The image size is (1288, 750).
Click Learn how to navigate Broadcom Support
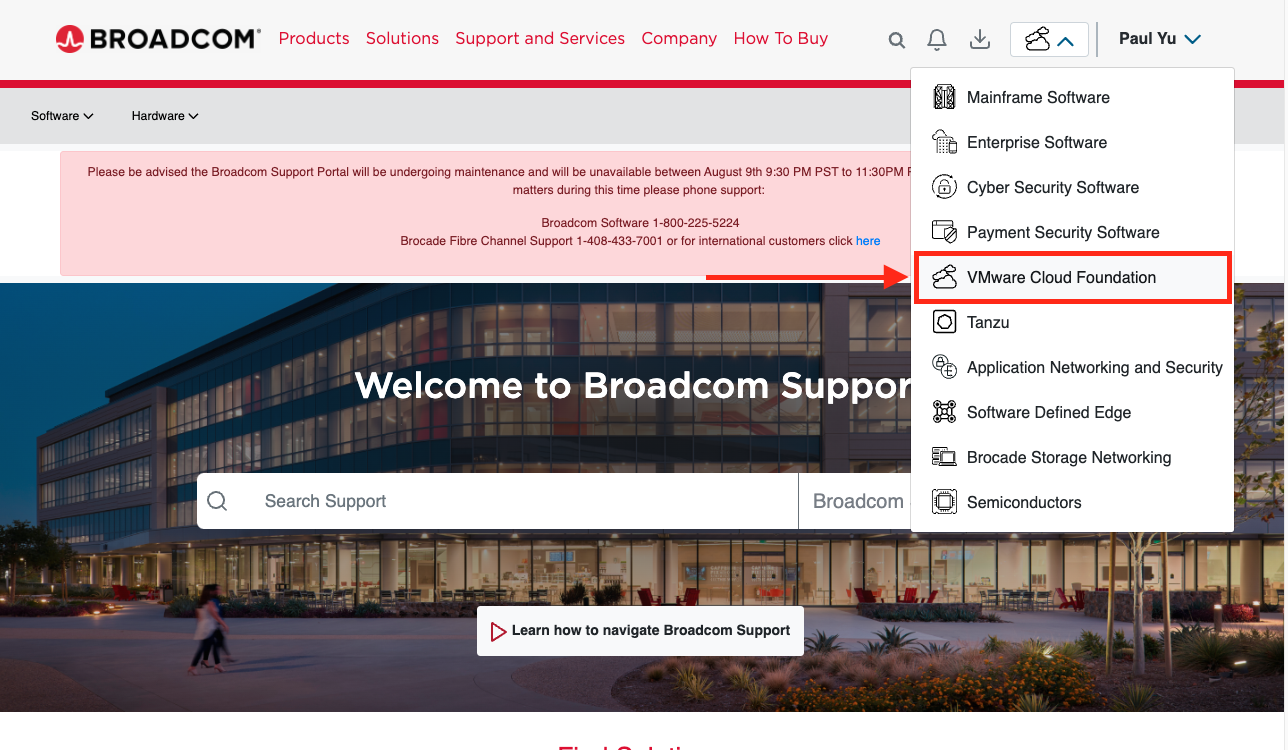coord(640,631)
